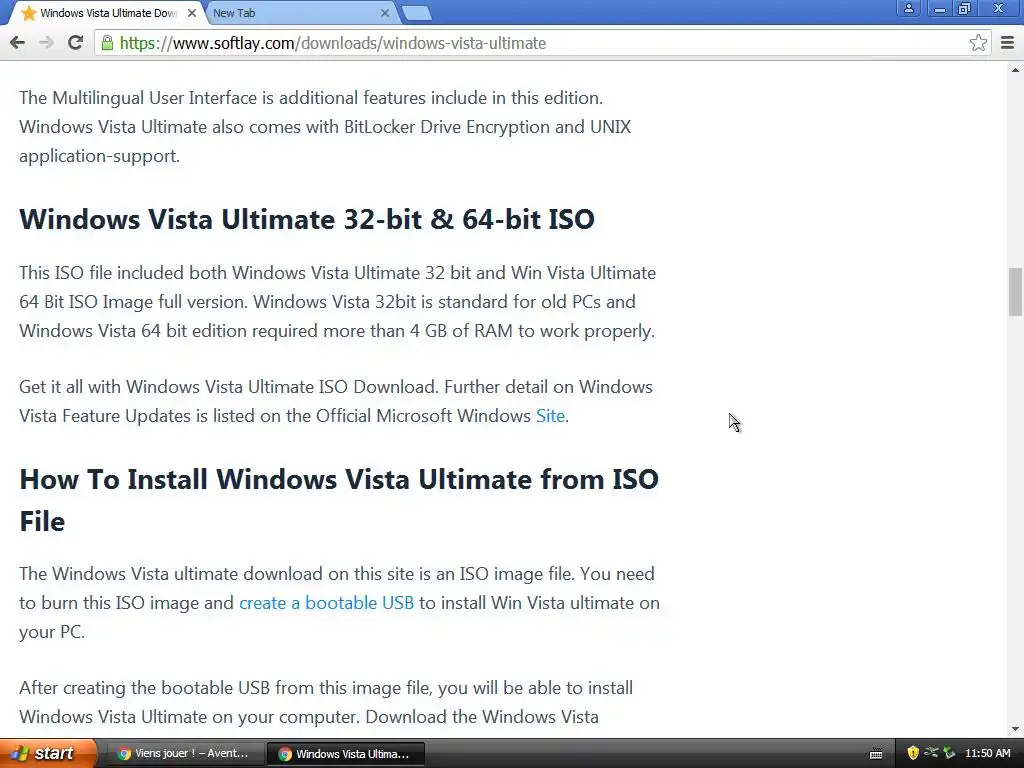Image resolution: width=1024 pixels, height=768 pixels.
Task: Switch to the Windows Vista Ultimate tab
Action: point(108,13)
